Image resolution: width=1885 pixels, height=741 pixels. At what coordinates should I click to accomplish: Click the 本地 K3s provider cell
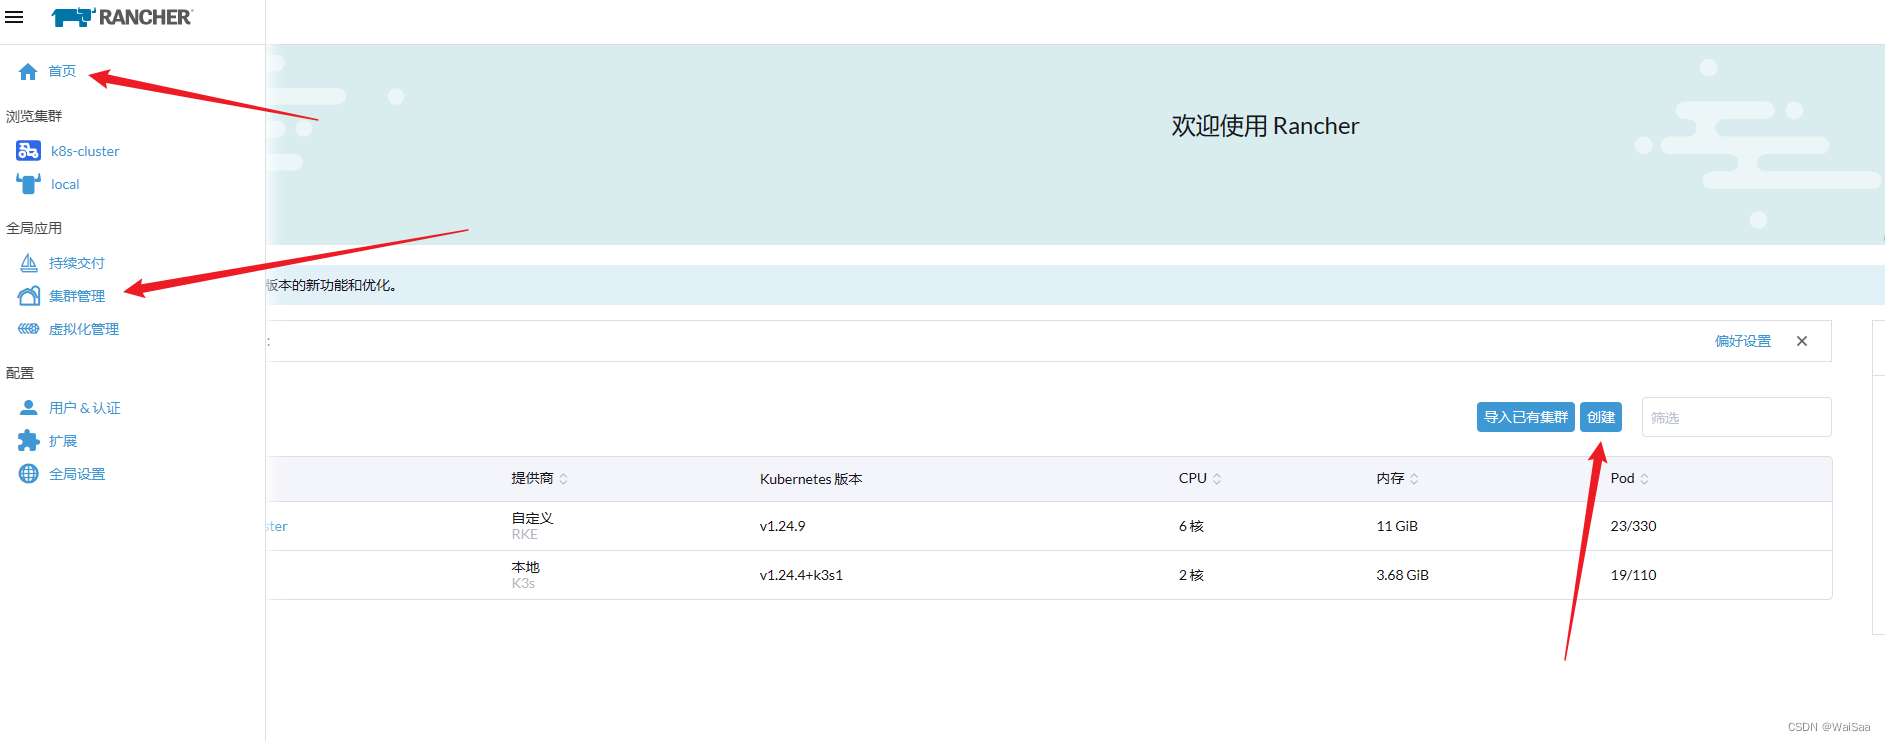(526, 575)
